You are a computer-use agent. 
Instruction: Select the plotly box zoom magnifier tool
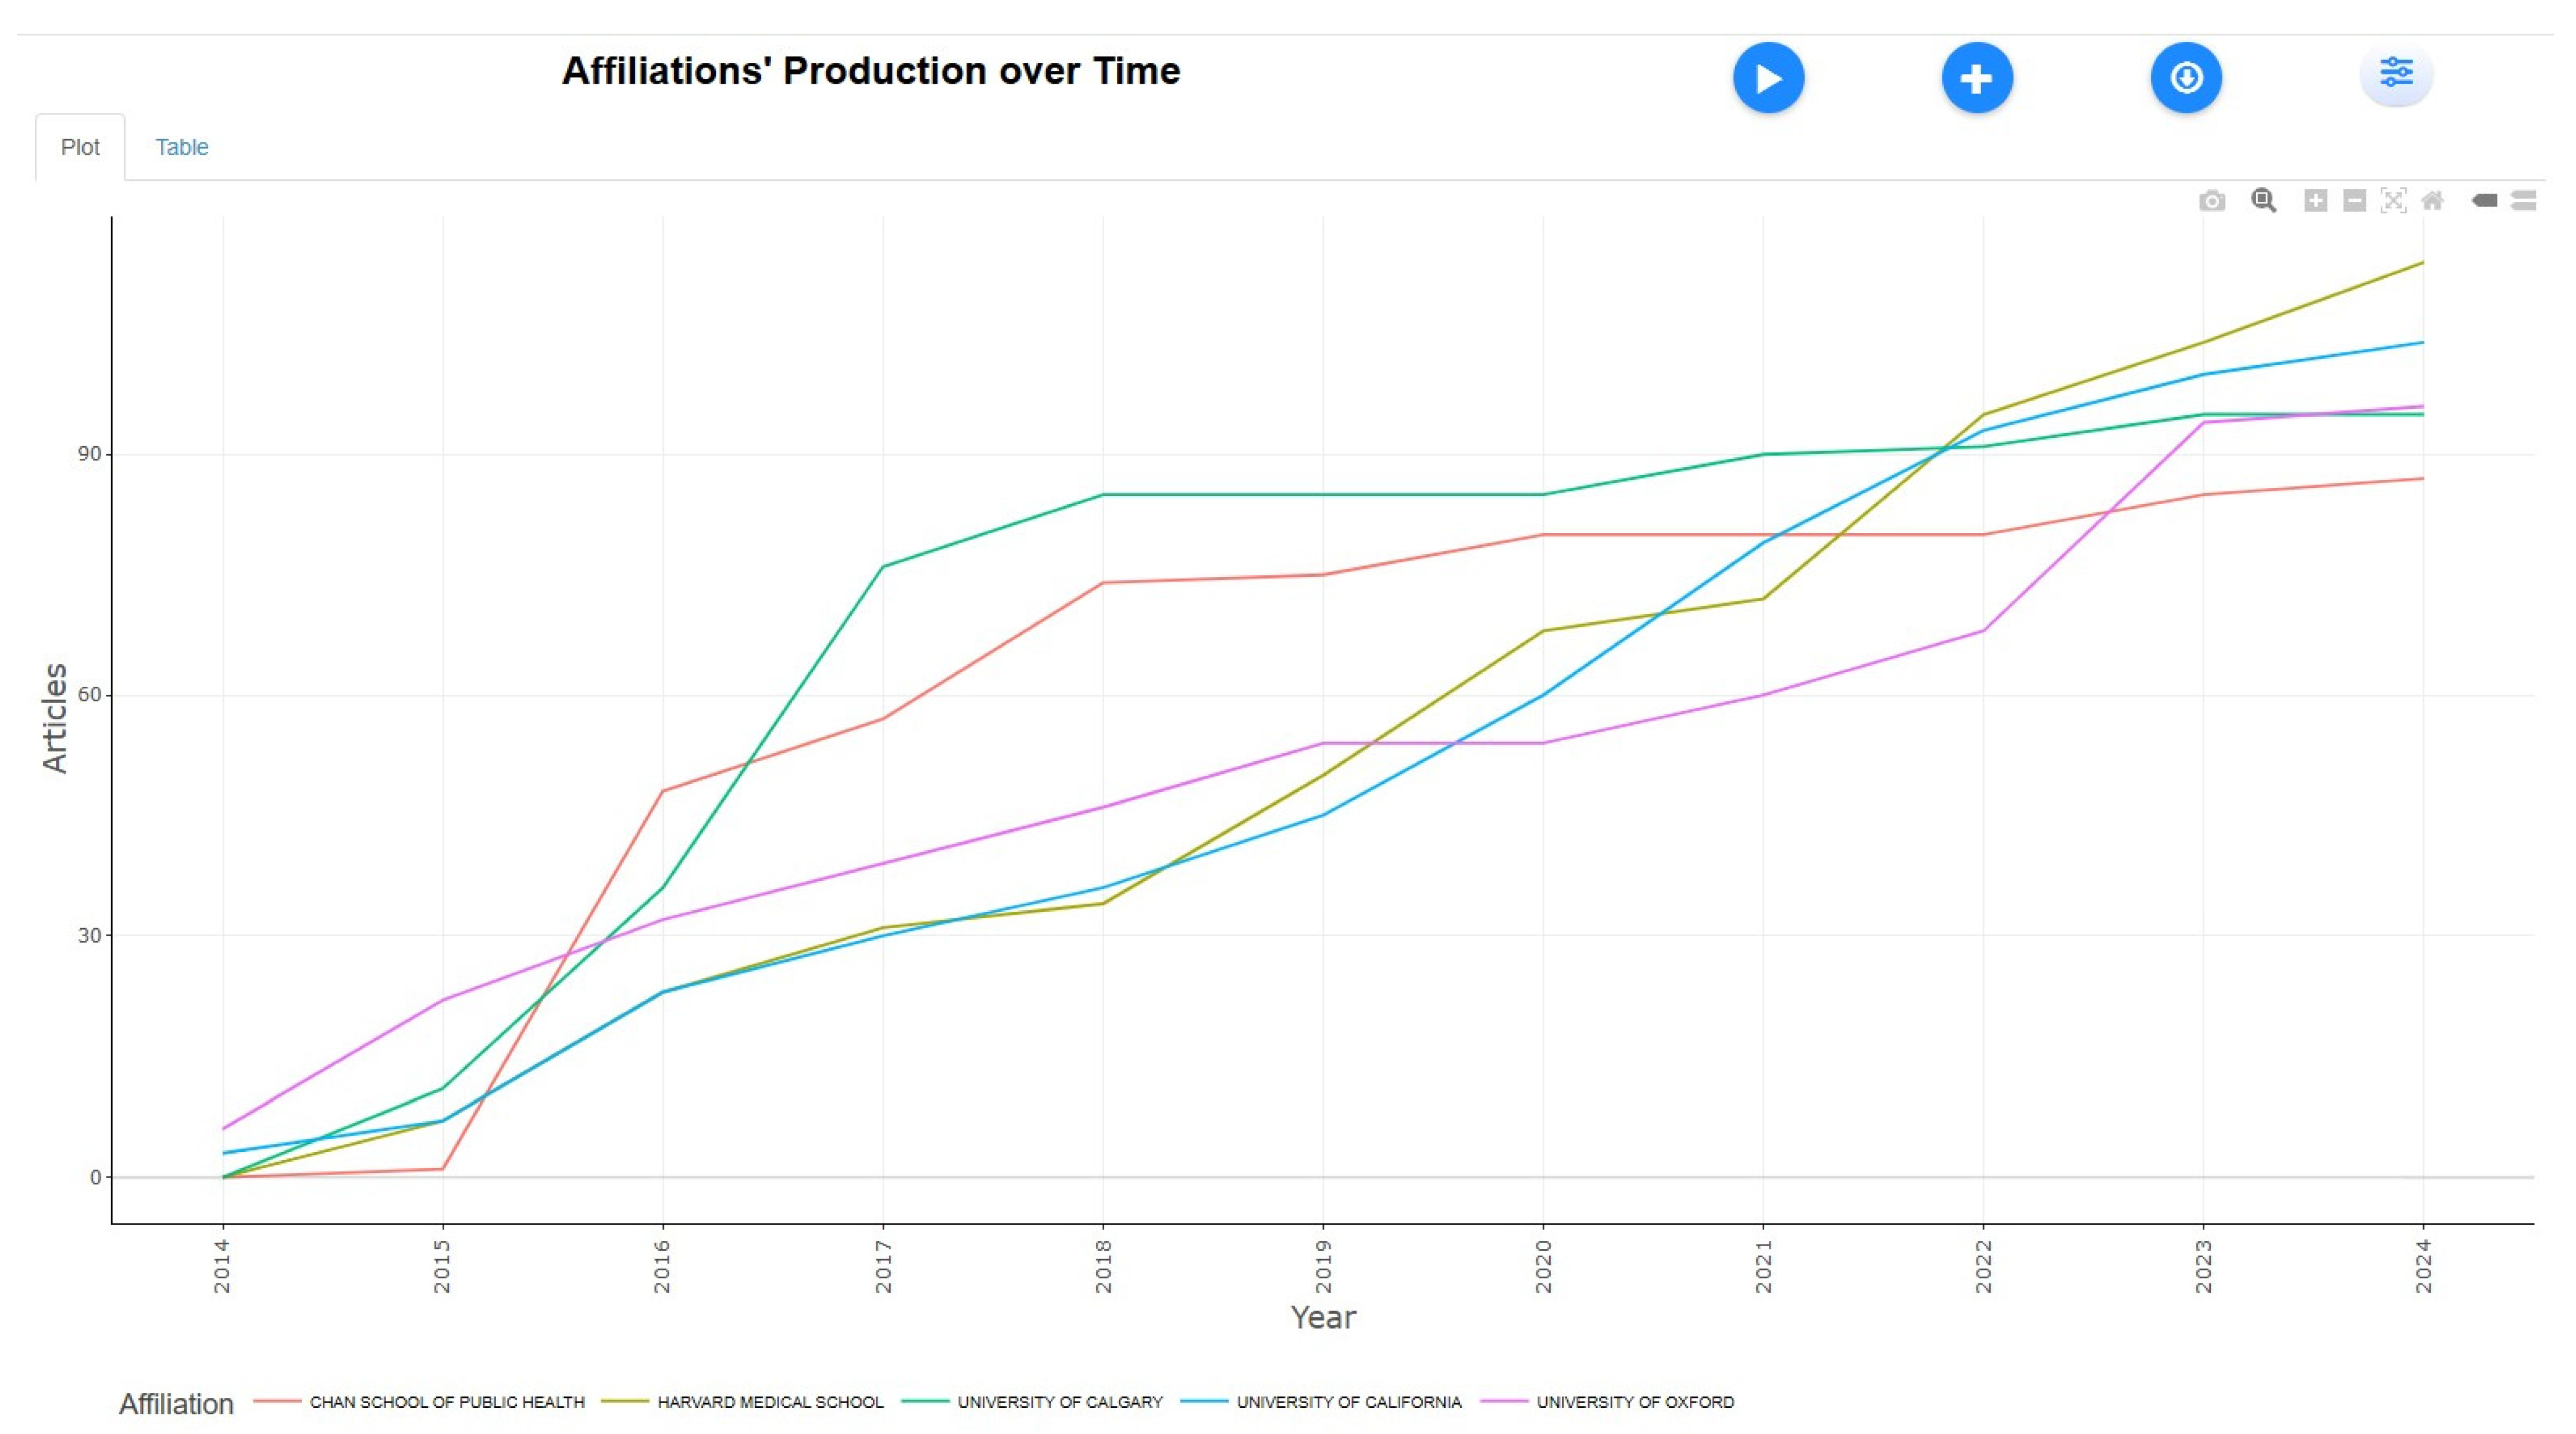click(2264, 201)
